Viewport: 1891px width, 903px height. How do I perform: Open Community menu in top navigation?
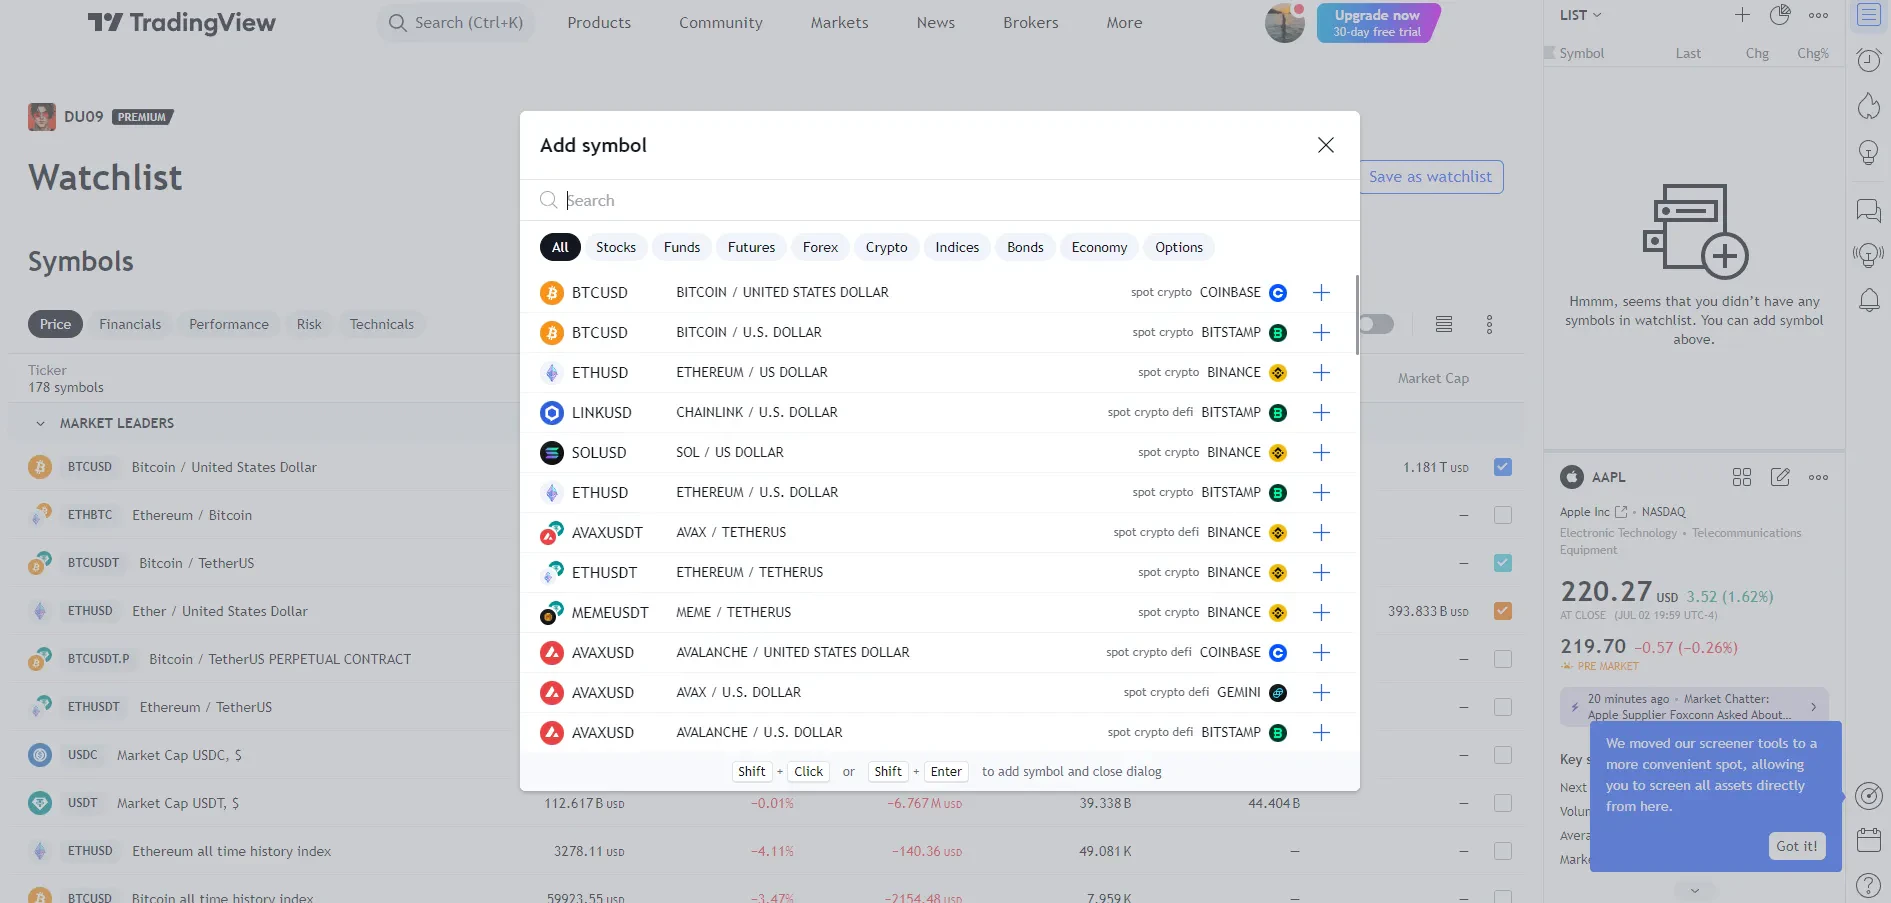pyautogui.click(x=720, y=23)
